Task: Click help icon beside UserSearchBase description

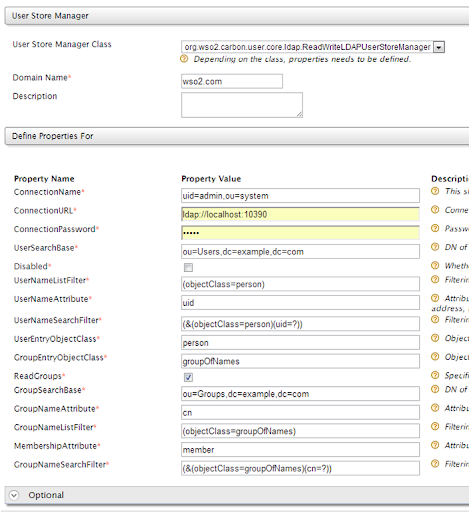Action: pos(435,247)
